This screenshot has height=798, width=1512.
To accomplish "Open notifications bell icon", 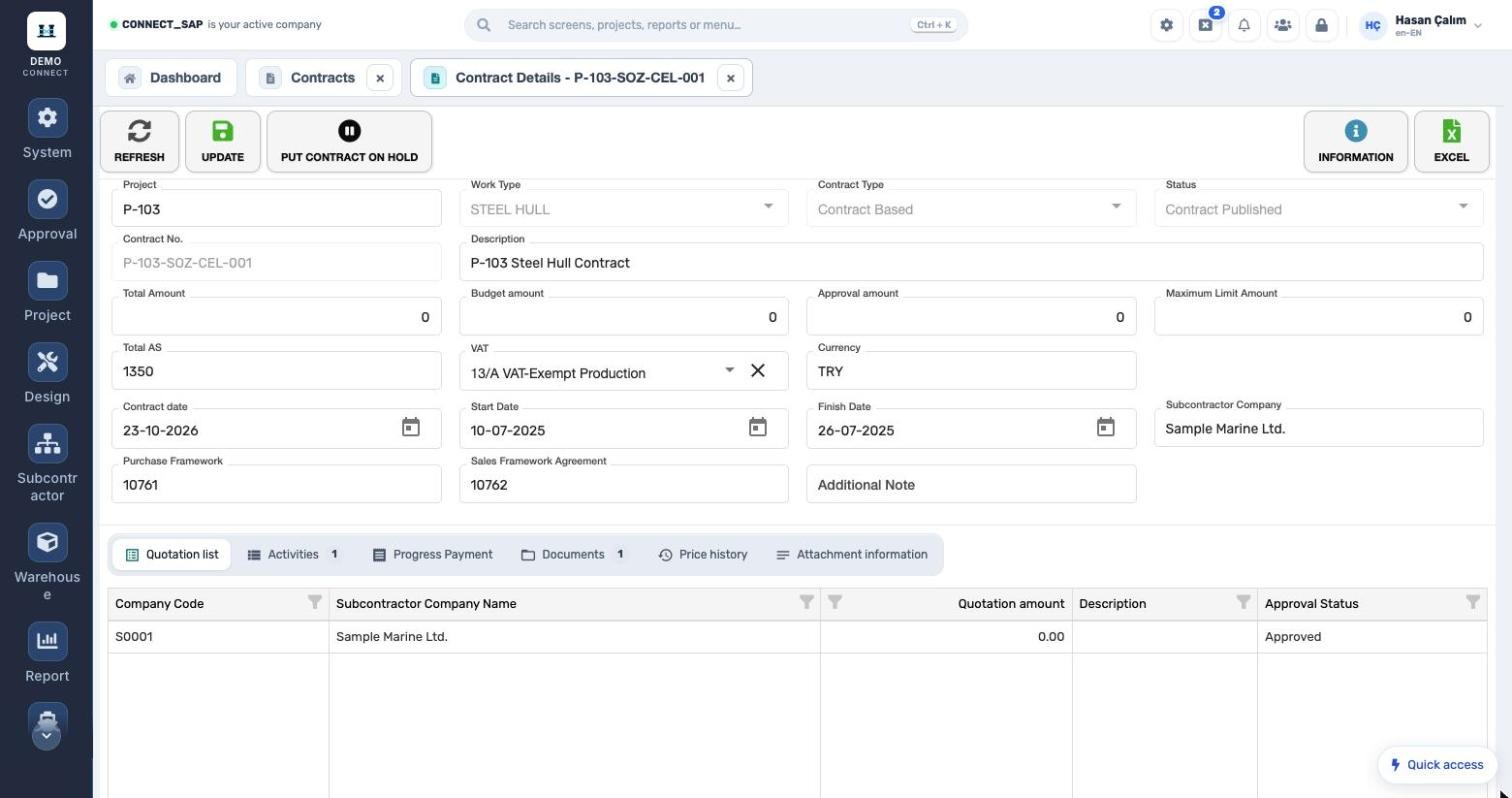I will [x=1244, y=25].
